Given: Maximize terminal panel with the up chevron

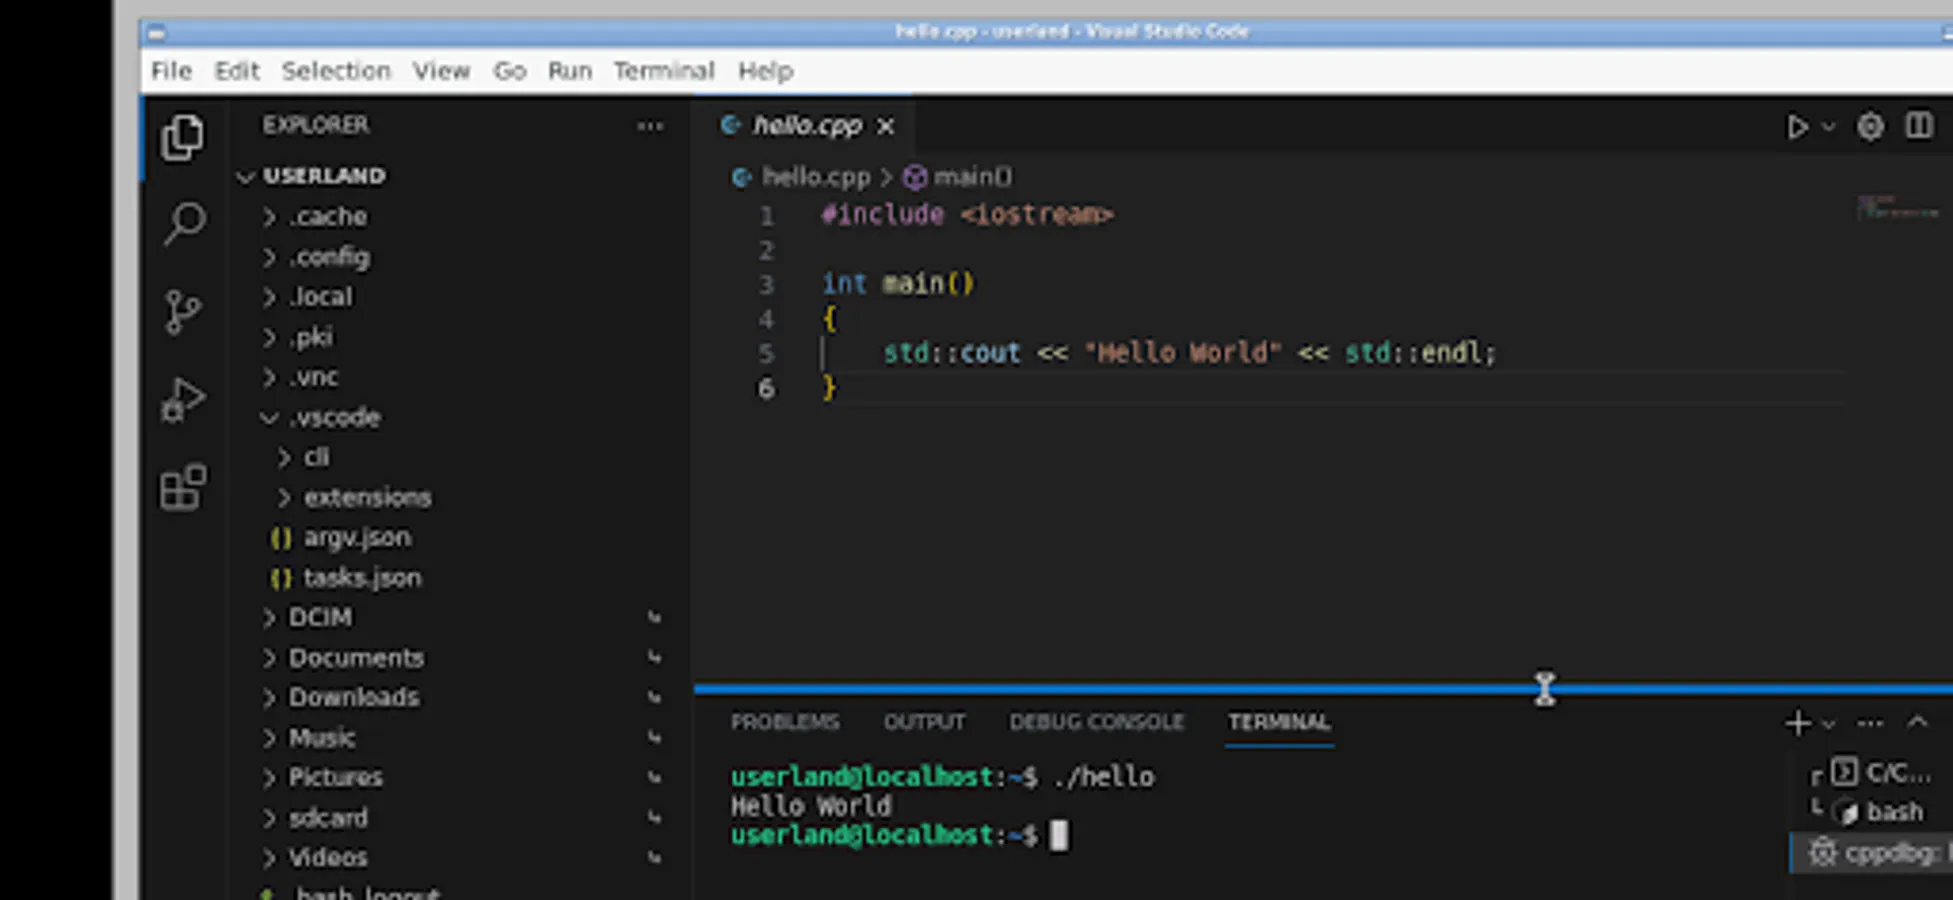Looking at the screenshot, I should coord(1917,722).
